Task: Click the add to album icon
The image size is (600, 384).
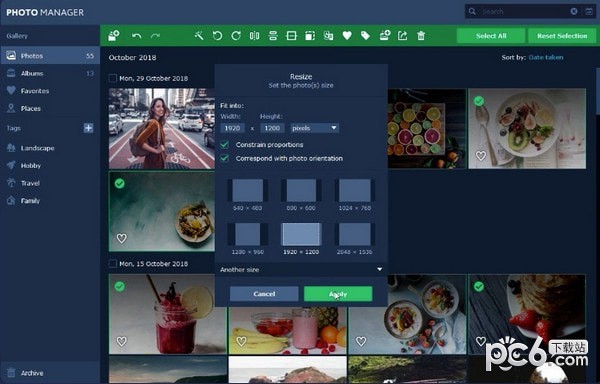Action: 385,36
